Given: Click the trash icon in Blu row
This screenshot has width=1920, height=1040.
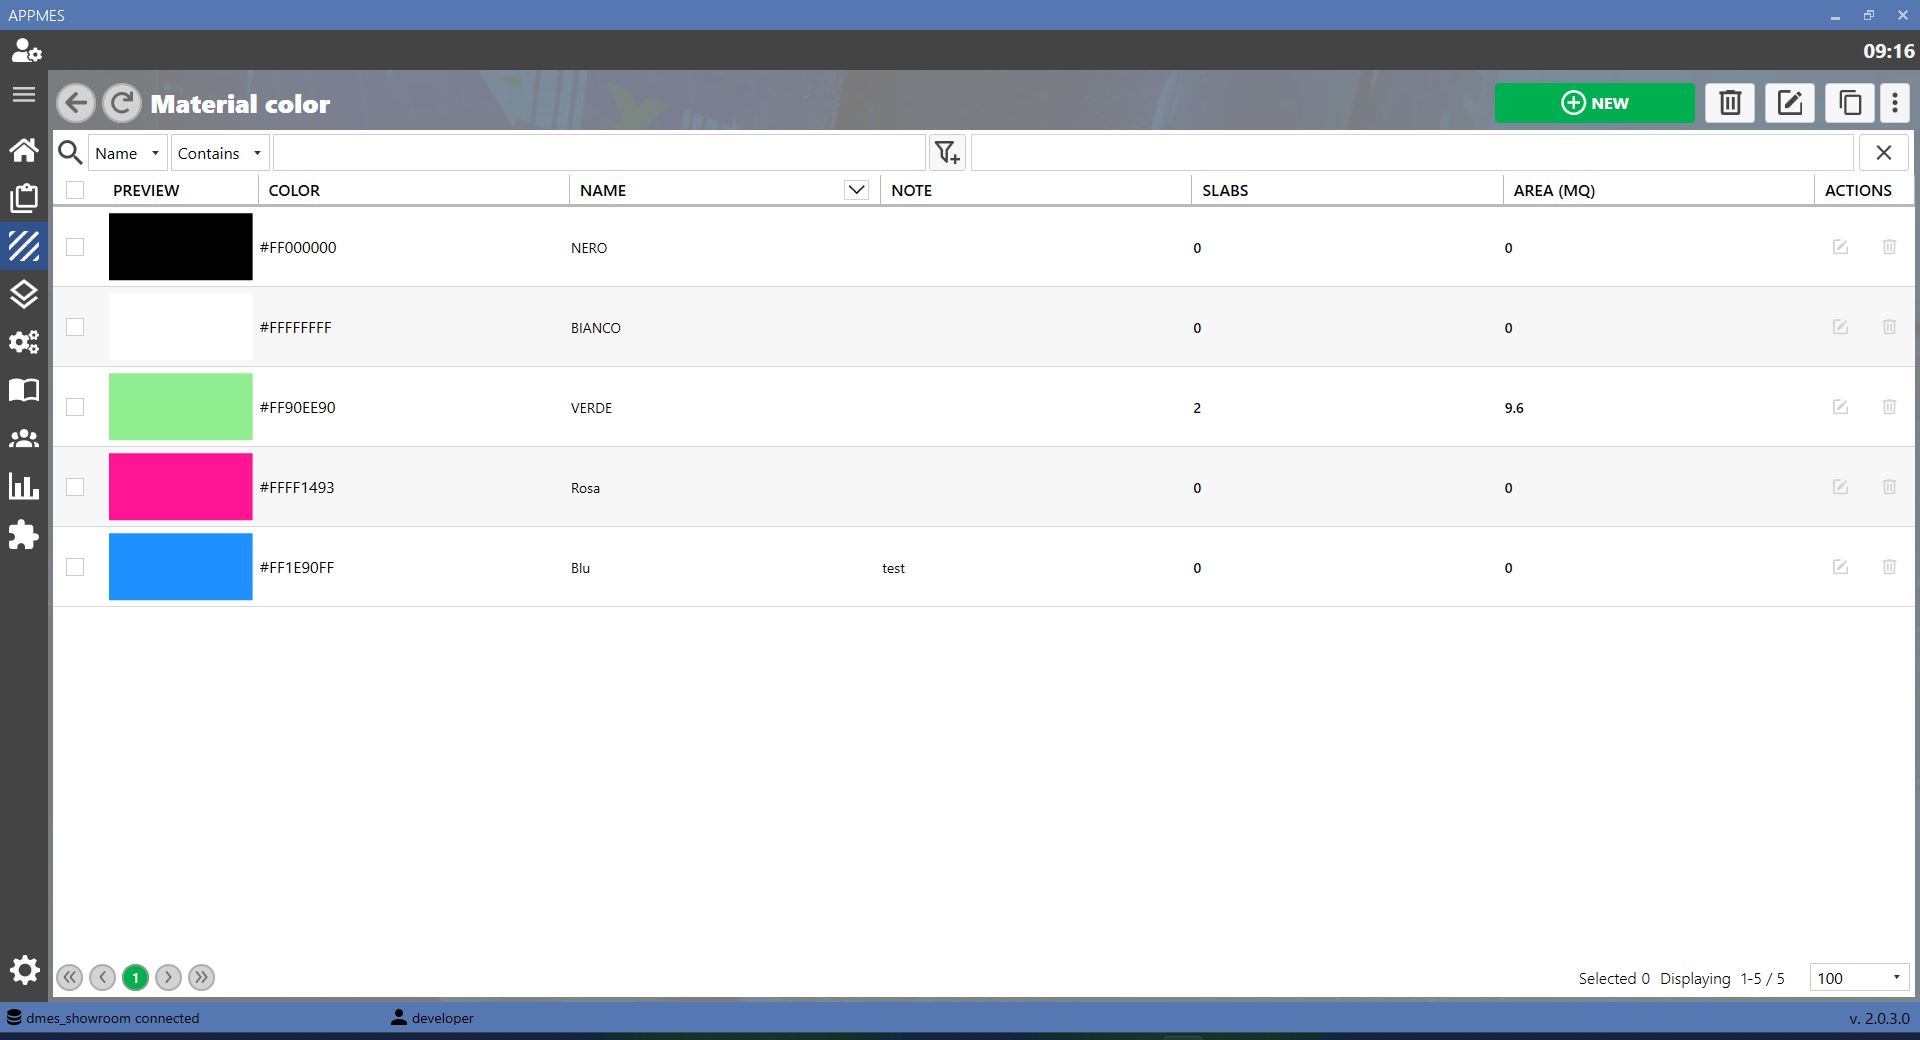Looking at the screenshot, I should click(1889, 567).
